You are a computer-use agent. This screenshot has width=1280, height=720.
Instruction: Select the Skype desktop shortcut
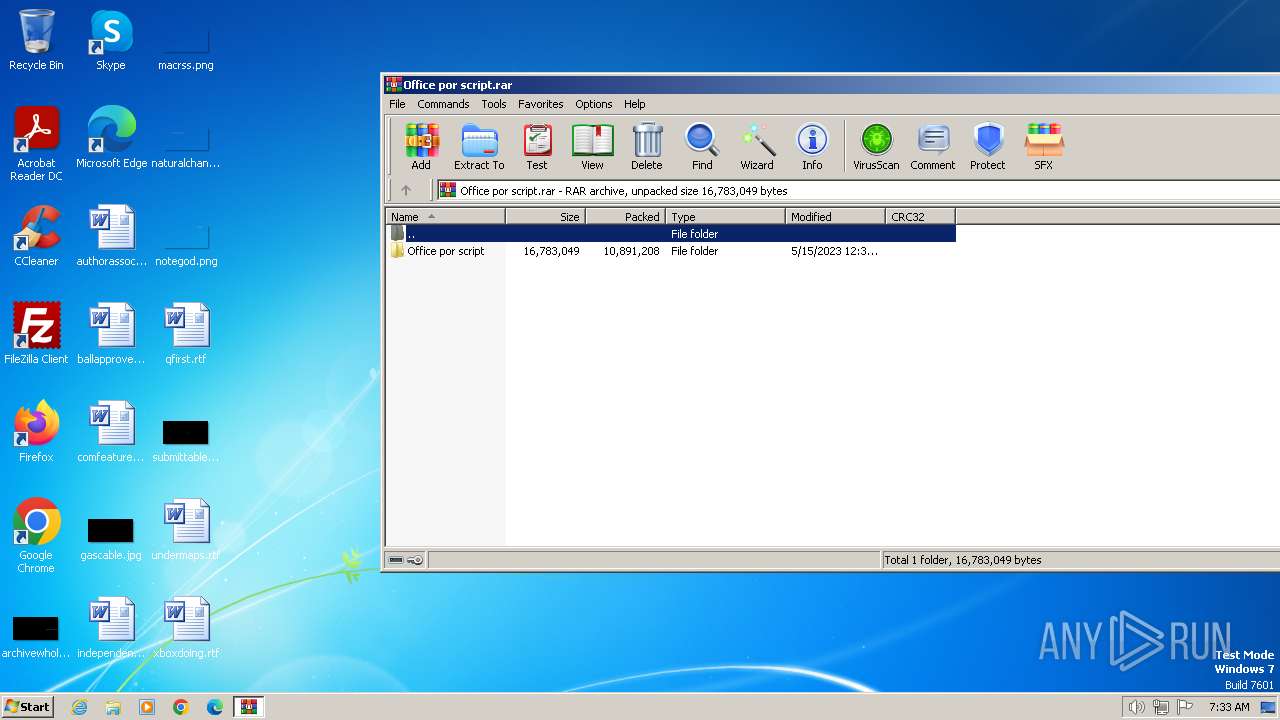[x=111, y=41]
